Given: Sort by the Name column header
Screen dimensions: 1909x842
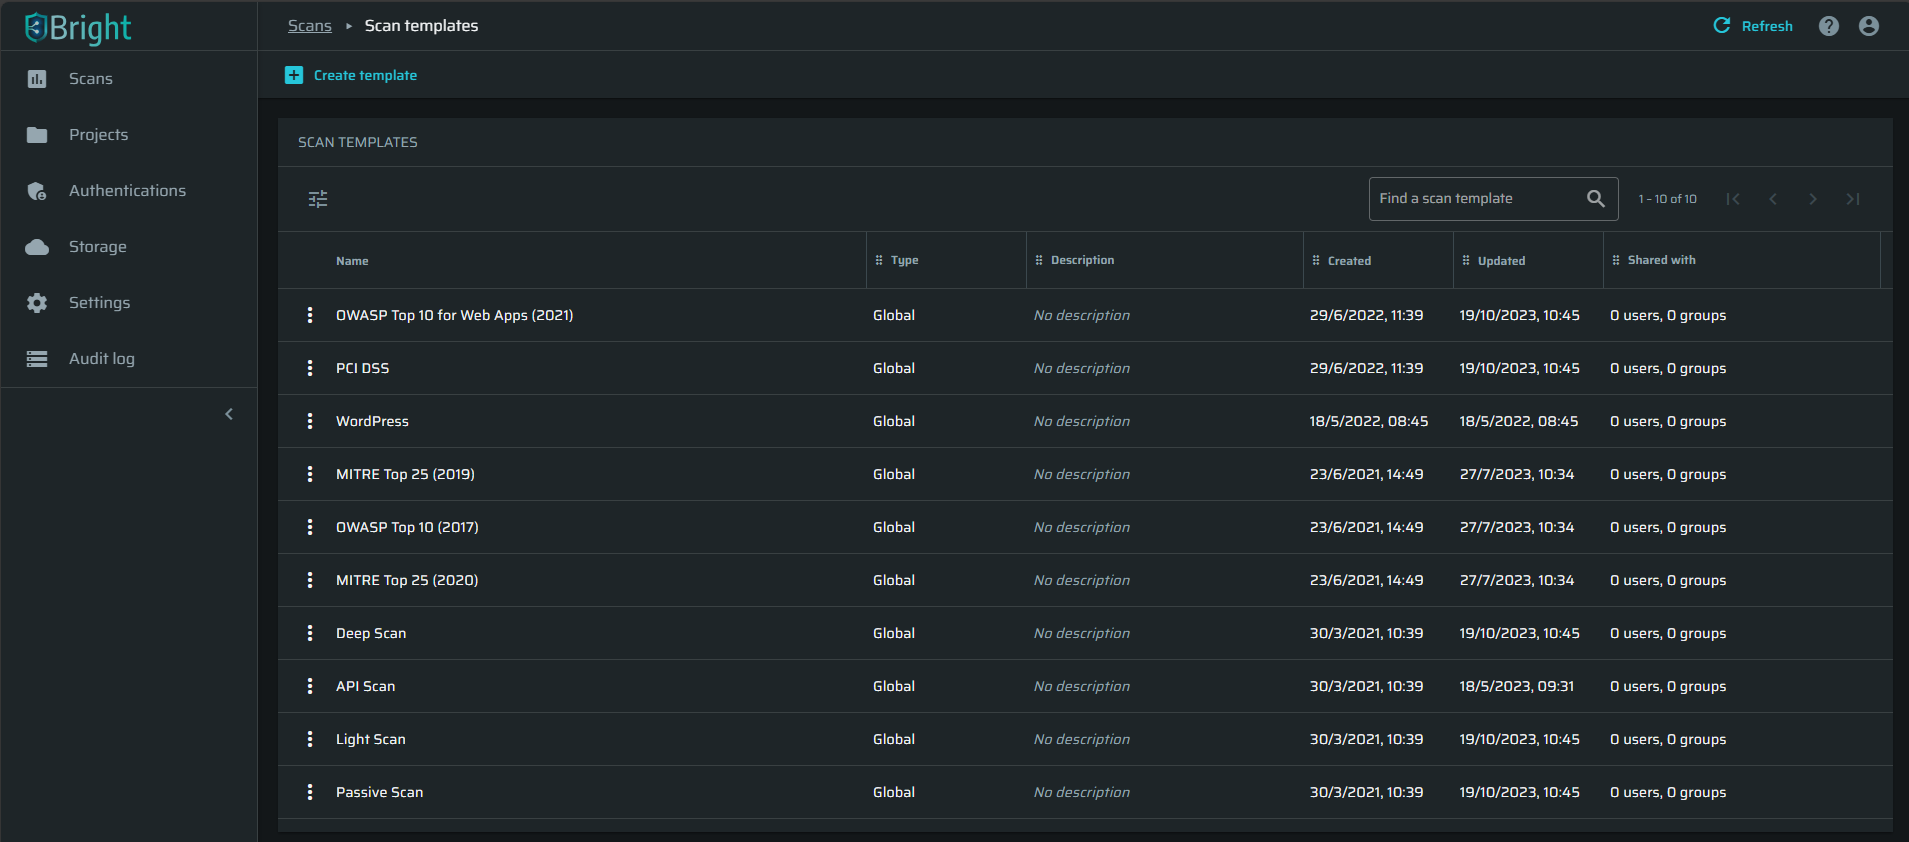Looking at the screenshot, I should click(x=352, y=261).
